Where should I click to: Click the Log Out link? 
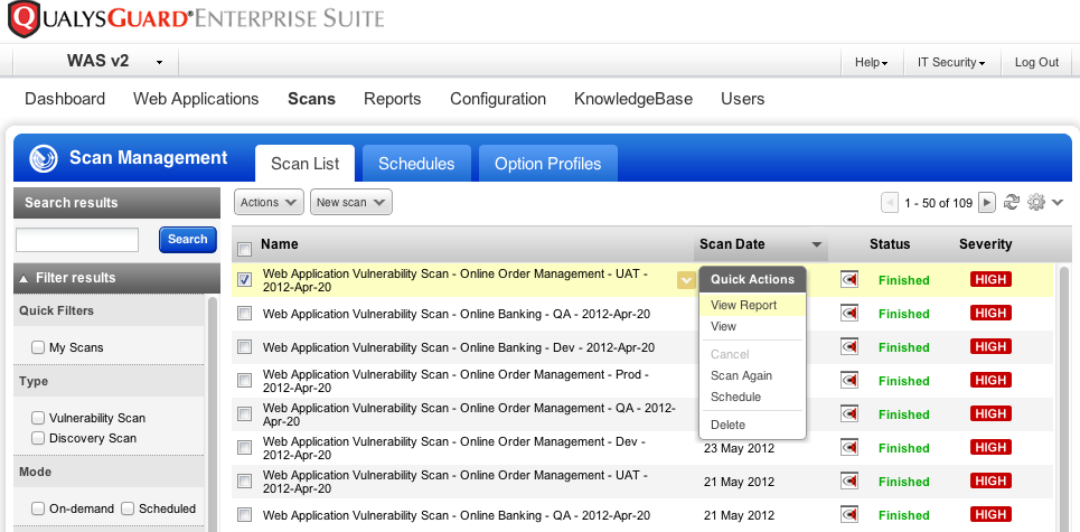pyautogui.click(x=1036, y=62)
